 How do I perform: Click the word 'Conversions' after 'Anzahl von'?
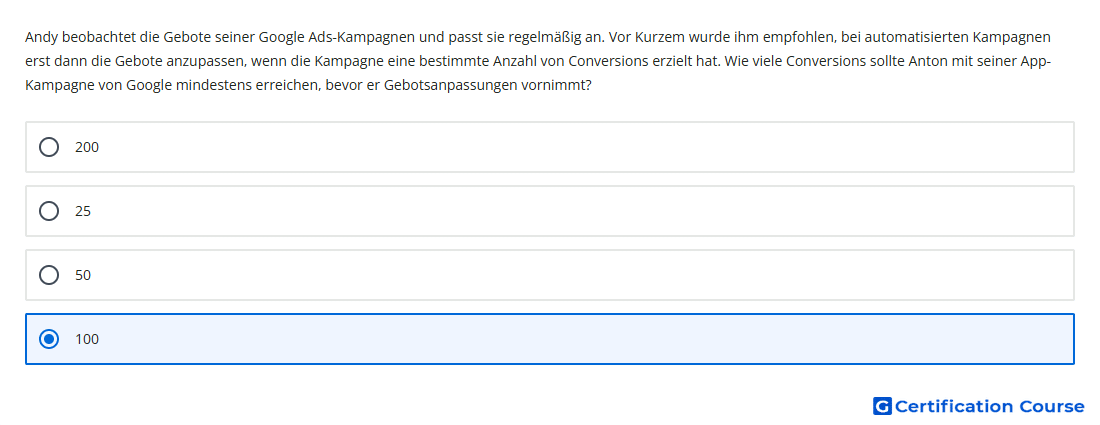pyautogui.click(x=608, y=61)
